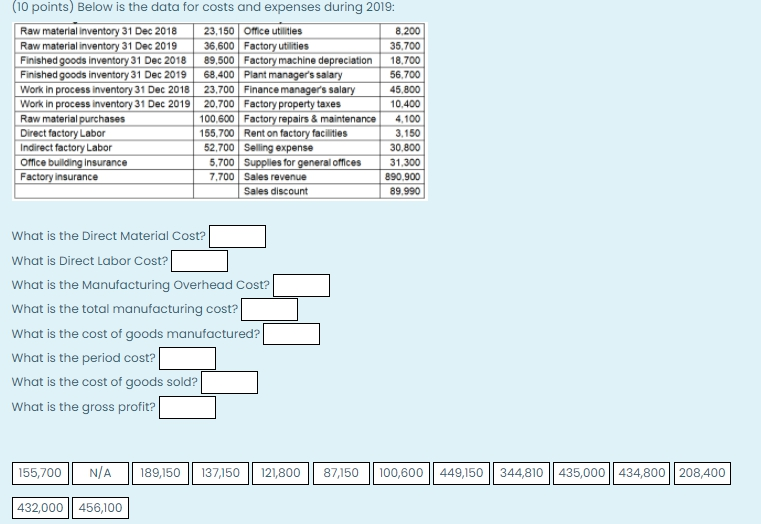
Task: Click 'Work in process inventory 31 Dec 2018' cell
Action: (x=104, y=89)
